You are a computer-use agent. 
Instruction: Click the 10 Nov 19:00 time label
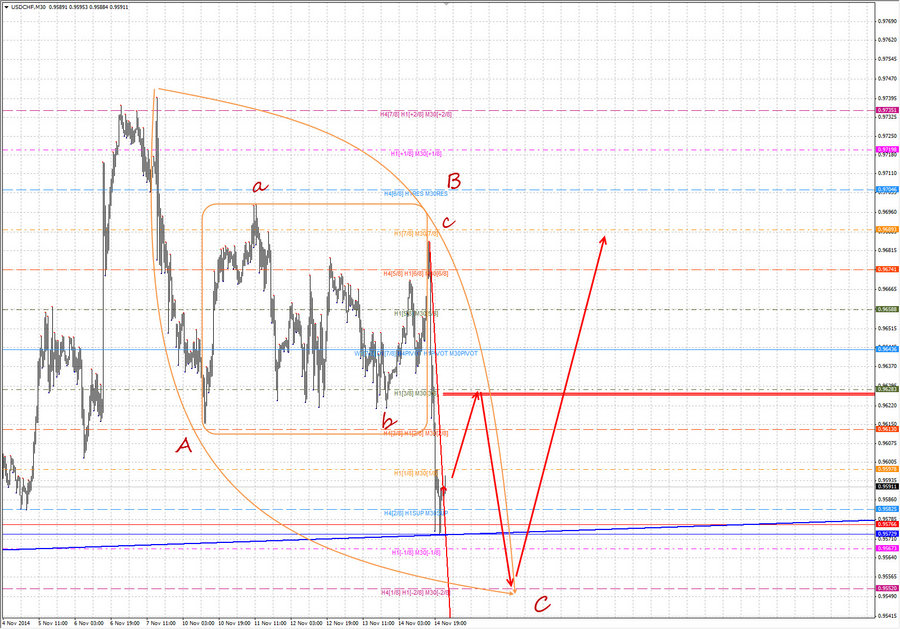tap(234, 623)
